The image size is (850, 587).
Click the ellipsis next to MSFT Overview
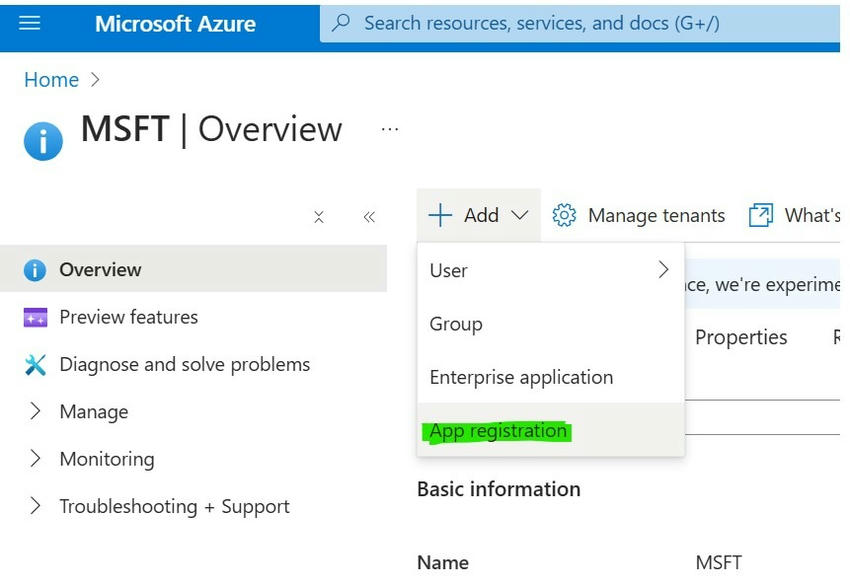coord(389,127)
